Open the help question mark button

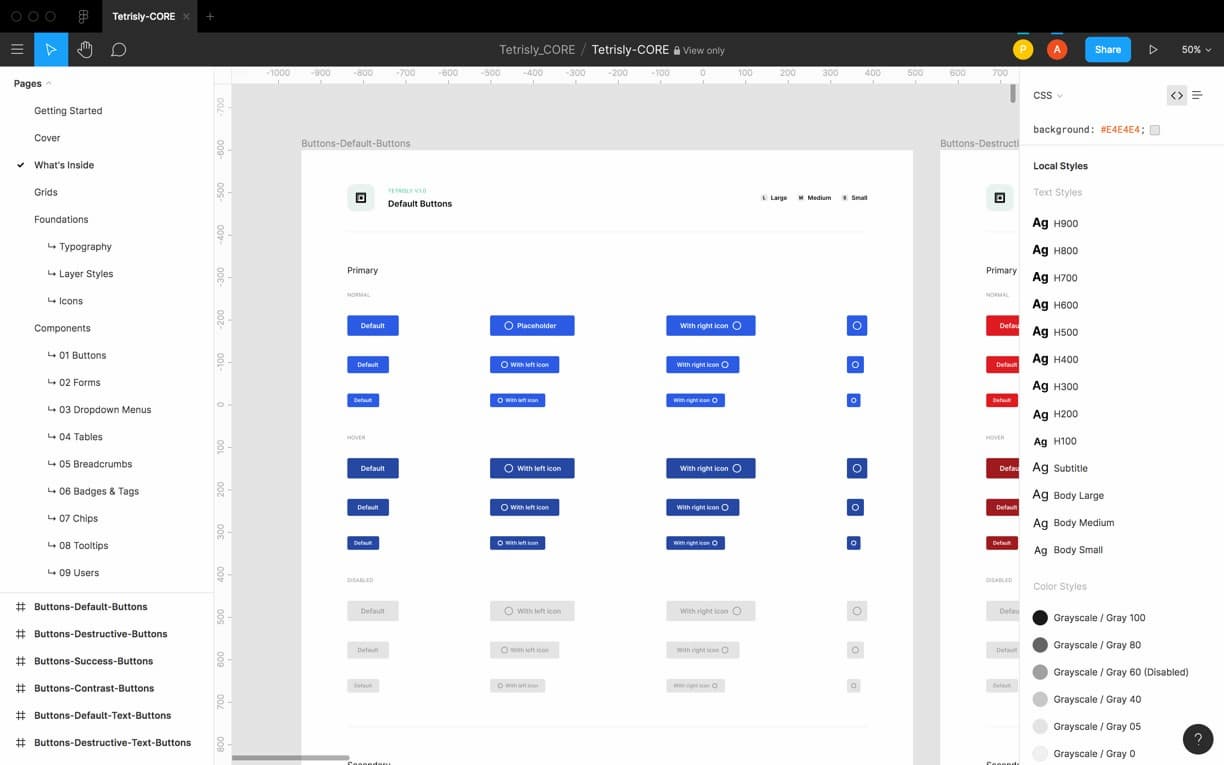coord(1198,739)
